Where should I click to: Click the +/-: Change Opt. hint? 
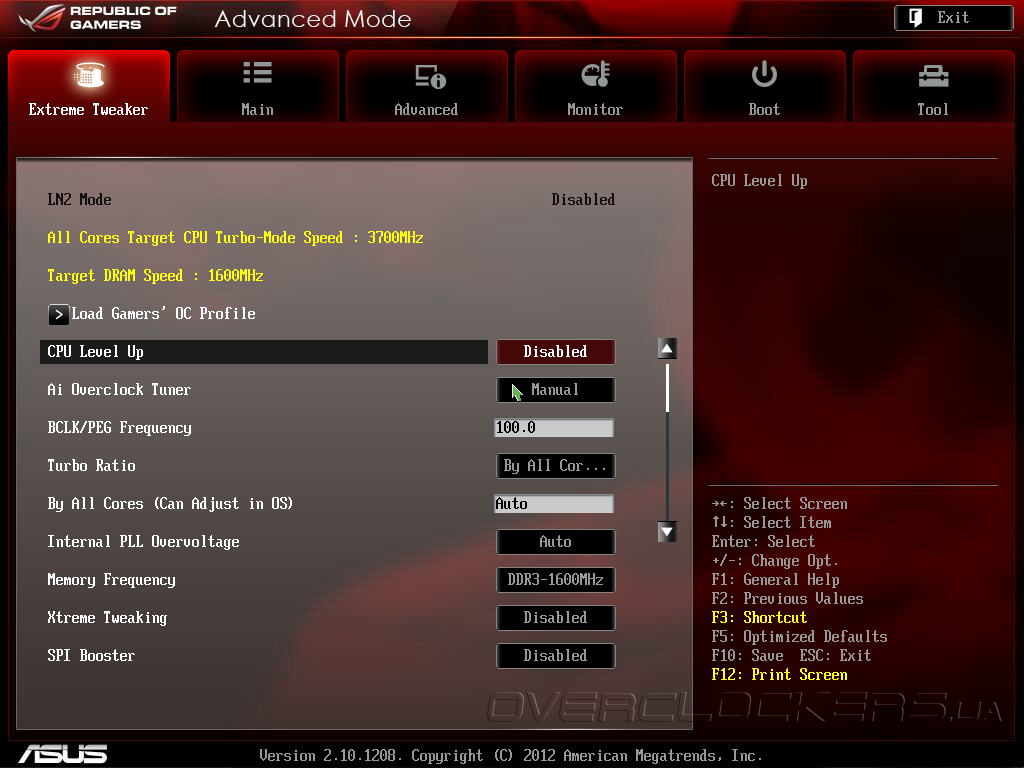(x=775, y=561)
